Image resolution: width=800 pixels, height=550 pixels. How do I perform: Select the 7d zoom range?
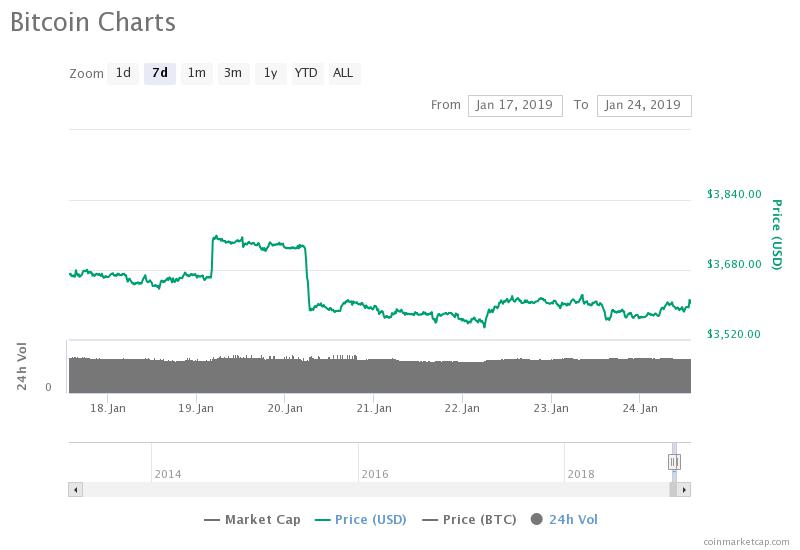point(160,73)
